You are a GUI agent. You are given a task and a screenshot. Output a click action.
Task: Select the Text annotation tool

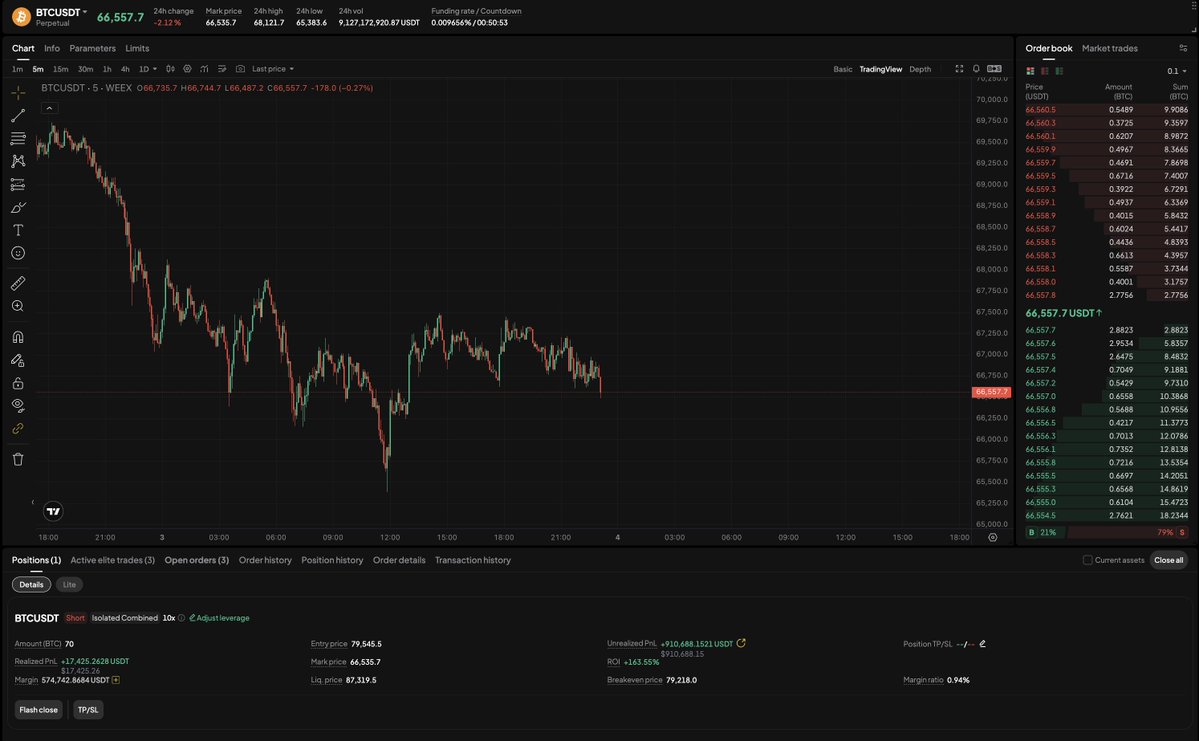pyautogui.click(x=18, y=230)
